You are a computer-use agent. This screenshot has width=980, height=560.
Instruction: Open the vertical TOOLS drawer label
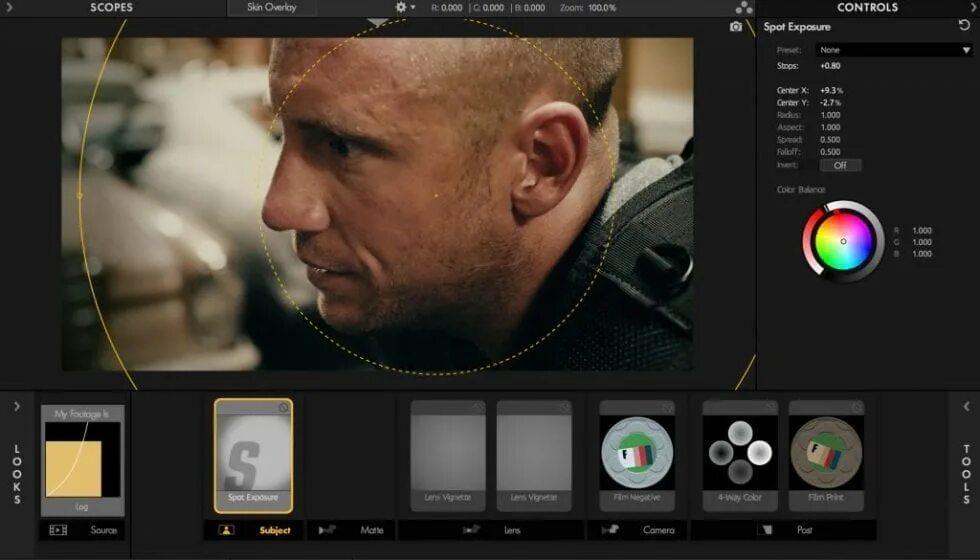click(966, 474)
